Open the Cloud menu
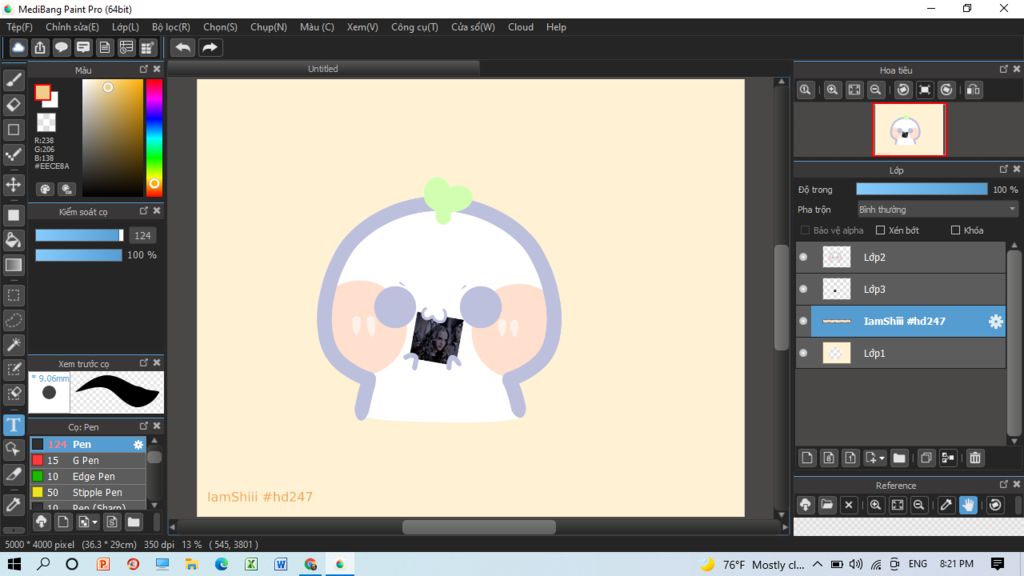Viewport: 1024px width, 576px height. click(520, 27)
